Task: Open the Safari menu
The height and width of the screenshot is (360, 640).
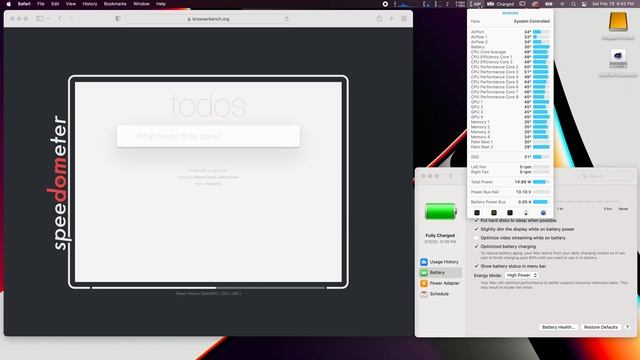Action: [24, 4]
